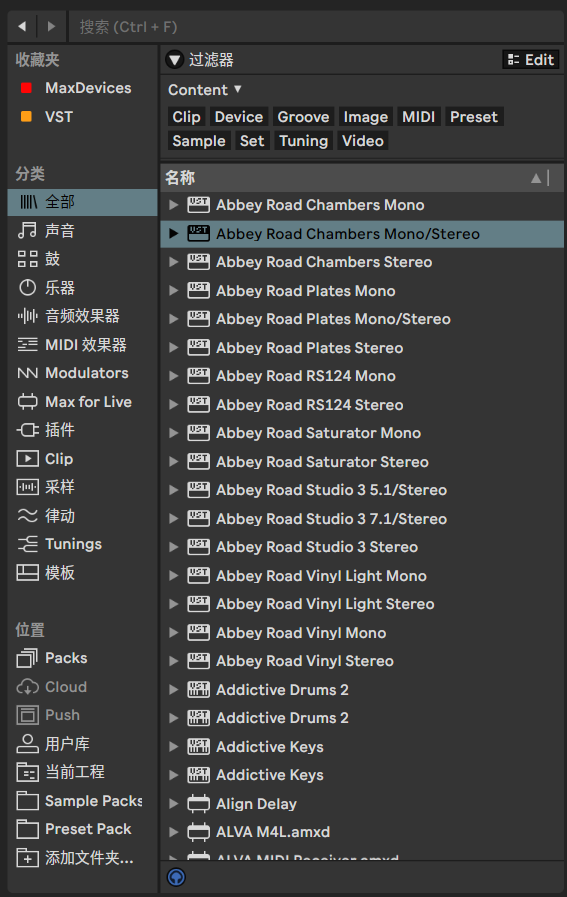Select Abbey Road Plates Mono/Stereo
This screenshot has width=567, height=897.
tap(362, 319)
